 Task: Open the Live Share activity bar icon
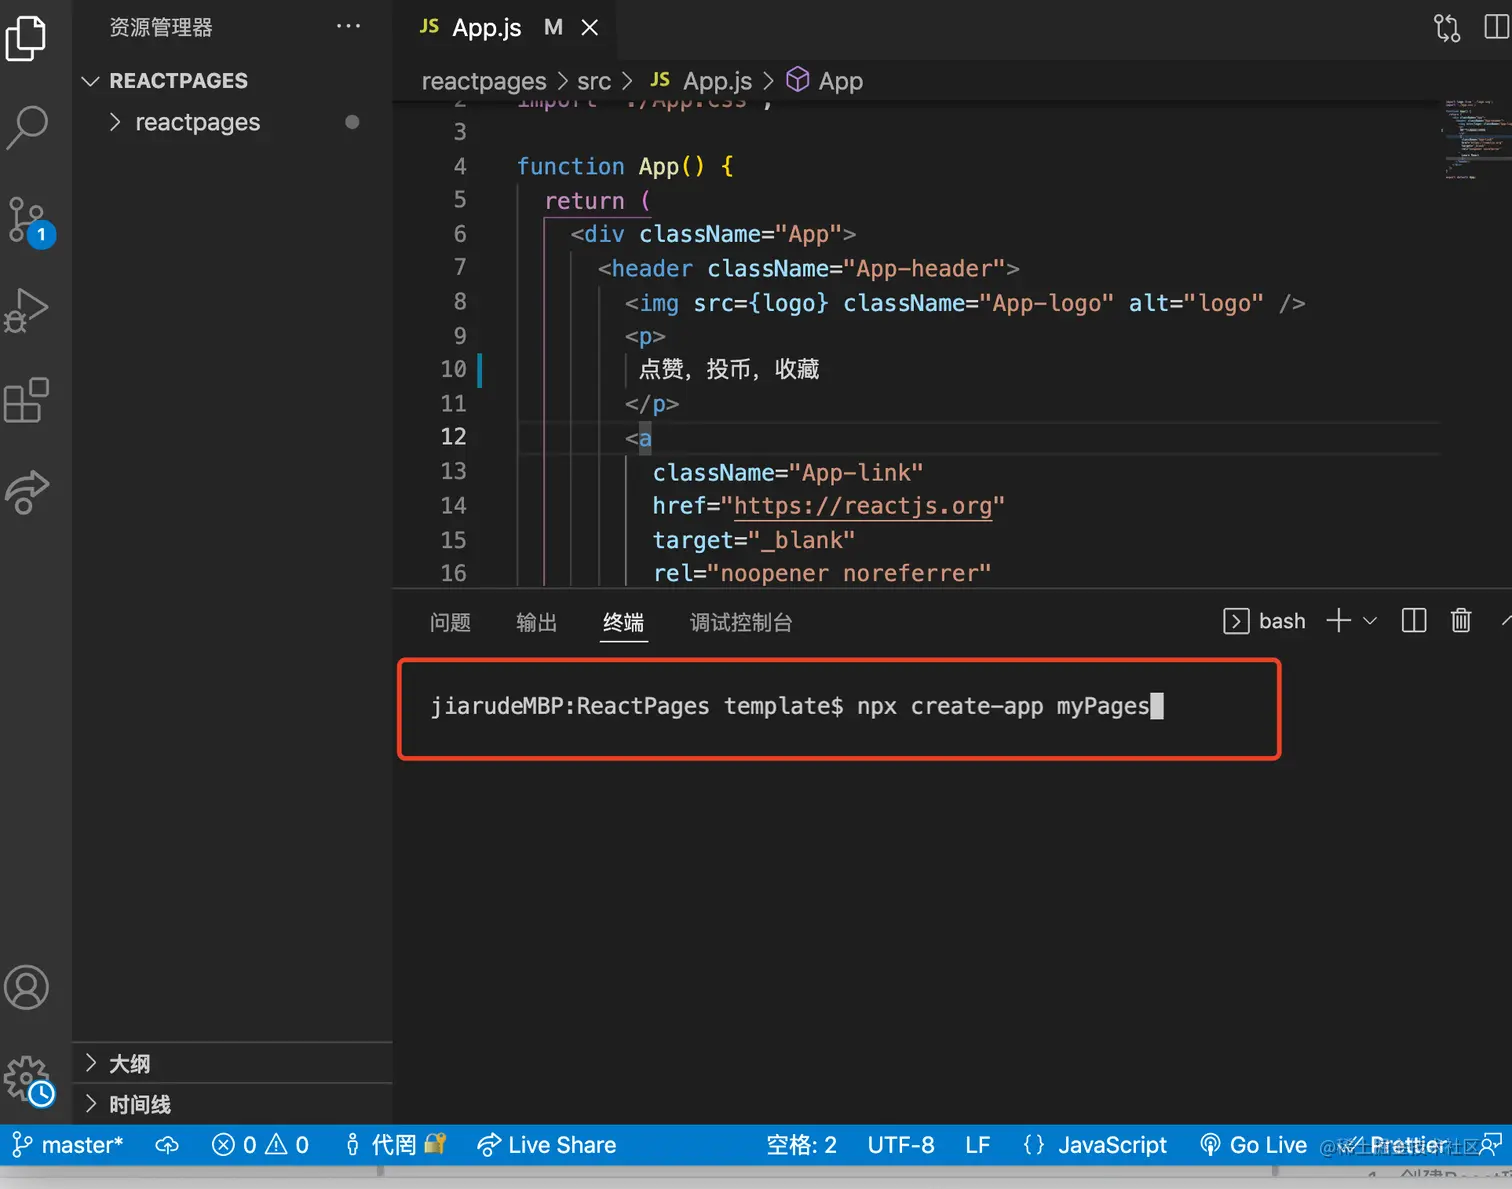(x=27, y=491)
